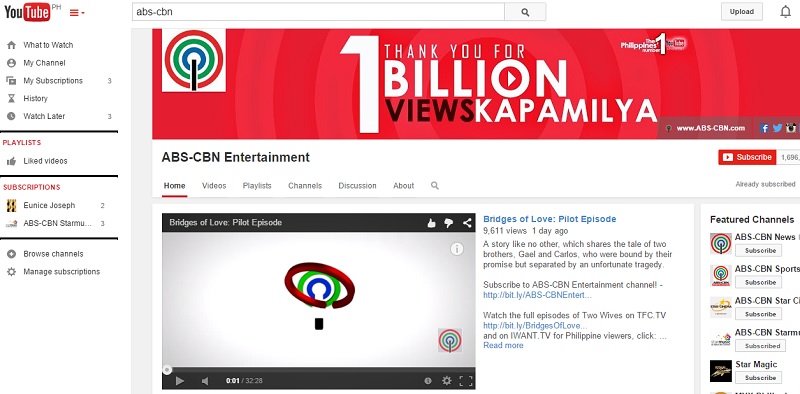Click the Watch Later clock in player
This screenshot has width=800, height=394.
coord(428,381)
